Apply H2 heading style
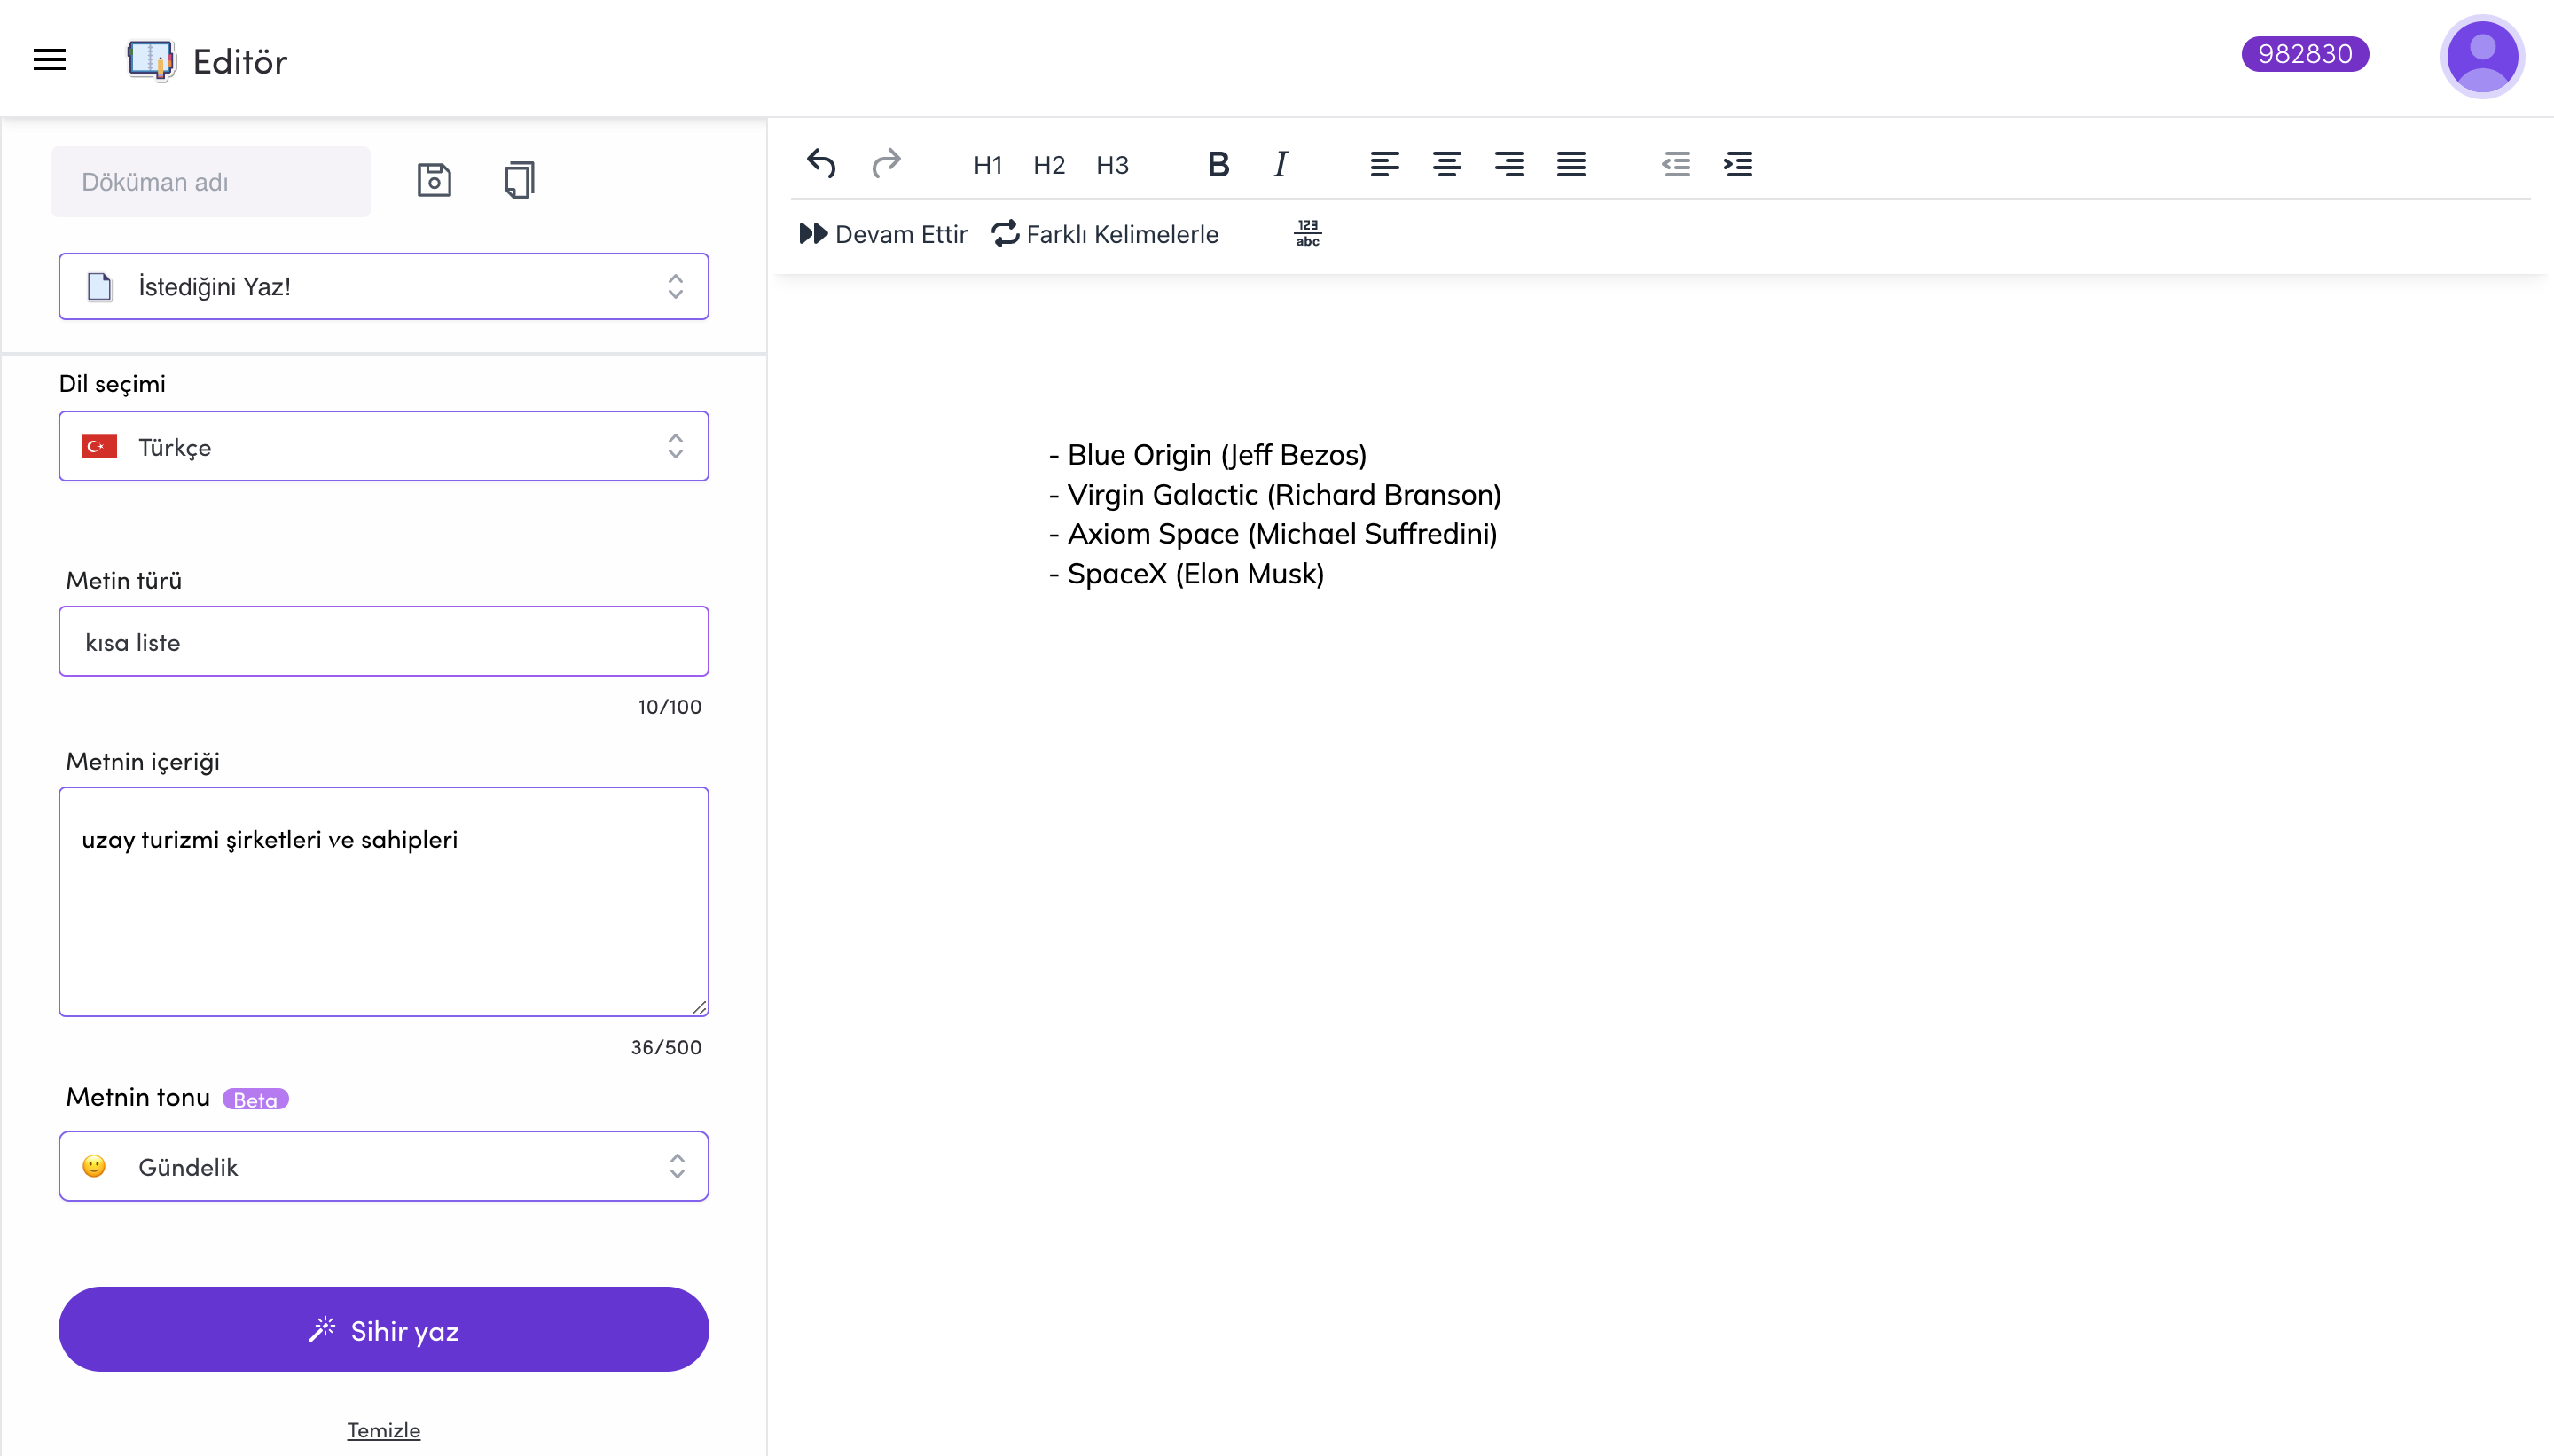This screenshot has height=1456, width=2554. [1049, 165]
